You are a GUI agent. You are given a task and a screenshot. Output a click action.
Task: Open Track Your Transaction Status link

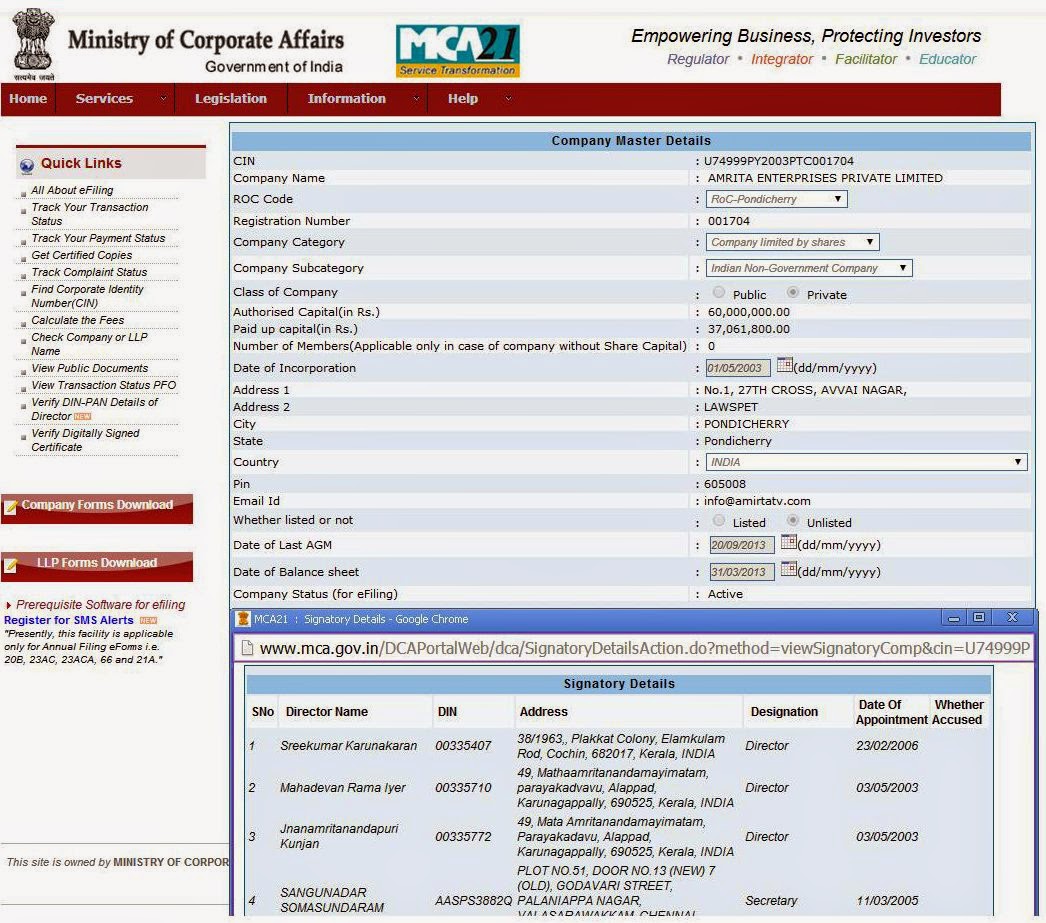point(90,214)
